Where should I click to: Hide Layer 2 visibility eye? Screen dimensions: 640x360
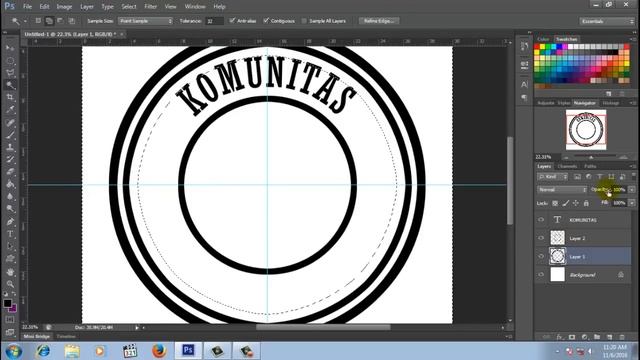541,238
